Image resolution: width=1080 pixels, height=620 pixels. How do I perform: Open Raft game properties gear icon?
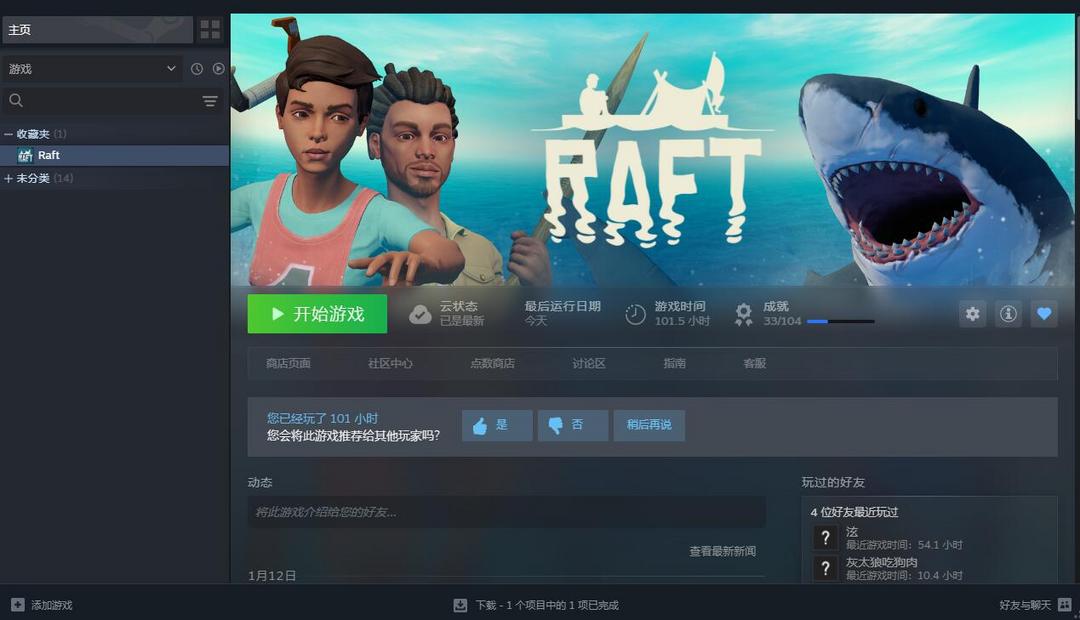click(x=972, y=313)
